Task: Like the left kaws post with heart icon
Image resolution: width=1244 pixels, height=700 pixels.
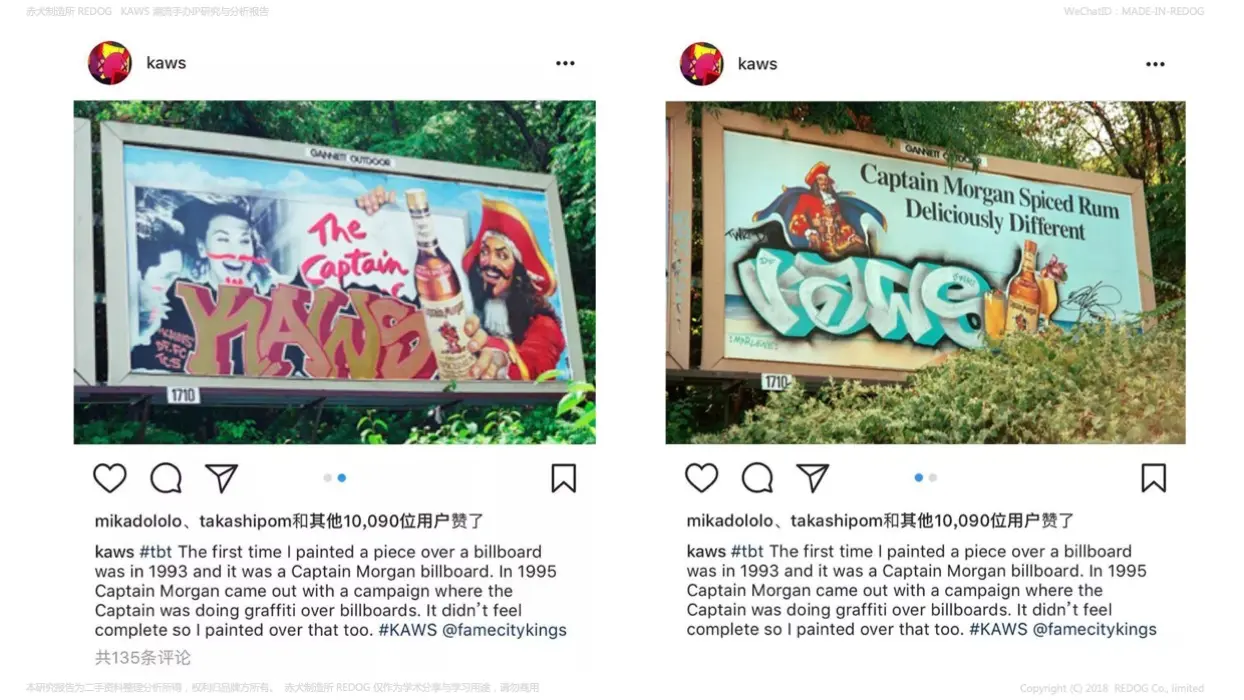Action: pos(110,478)
